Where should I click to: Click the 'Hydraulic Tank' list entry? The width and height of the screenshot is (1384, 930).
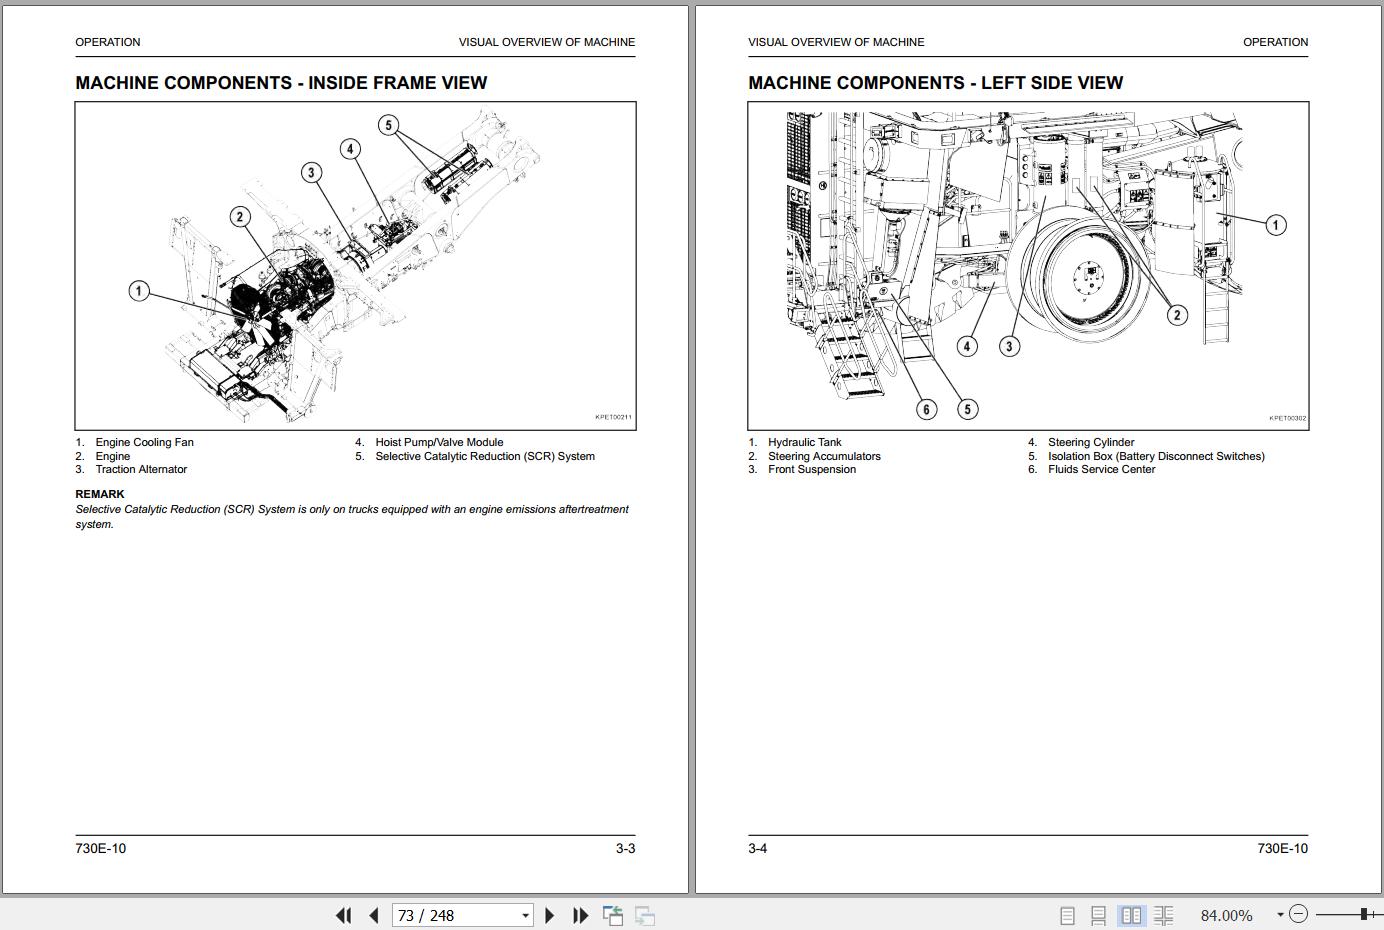(x=805, y=442)
